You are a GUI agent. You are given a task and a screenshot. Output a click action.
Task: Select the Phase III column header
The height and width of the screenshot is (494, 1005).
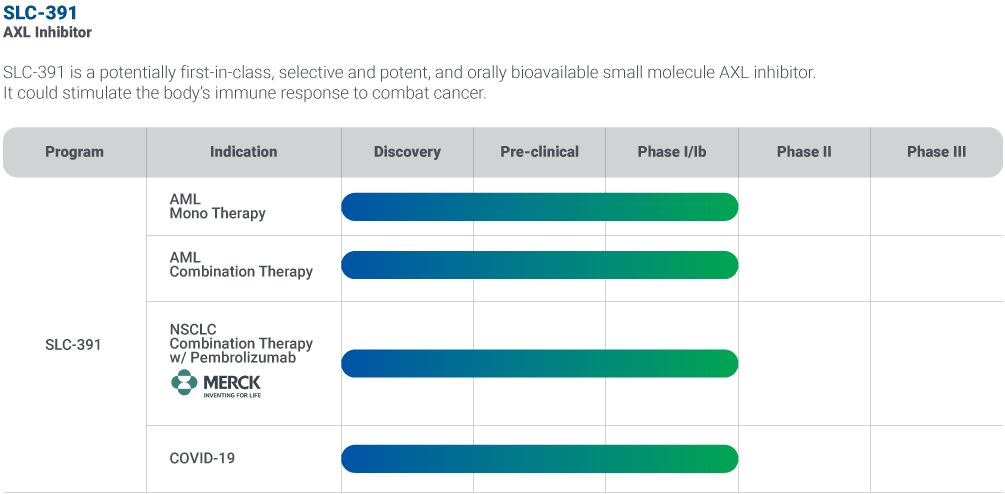click(936, 152)
